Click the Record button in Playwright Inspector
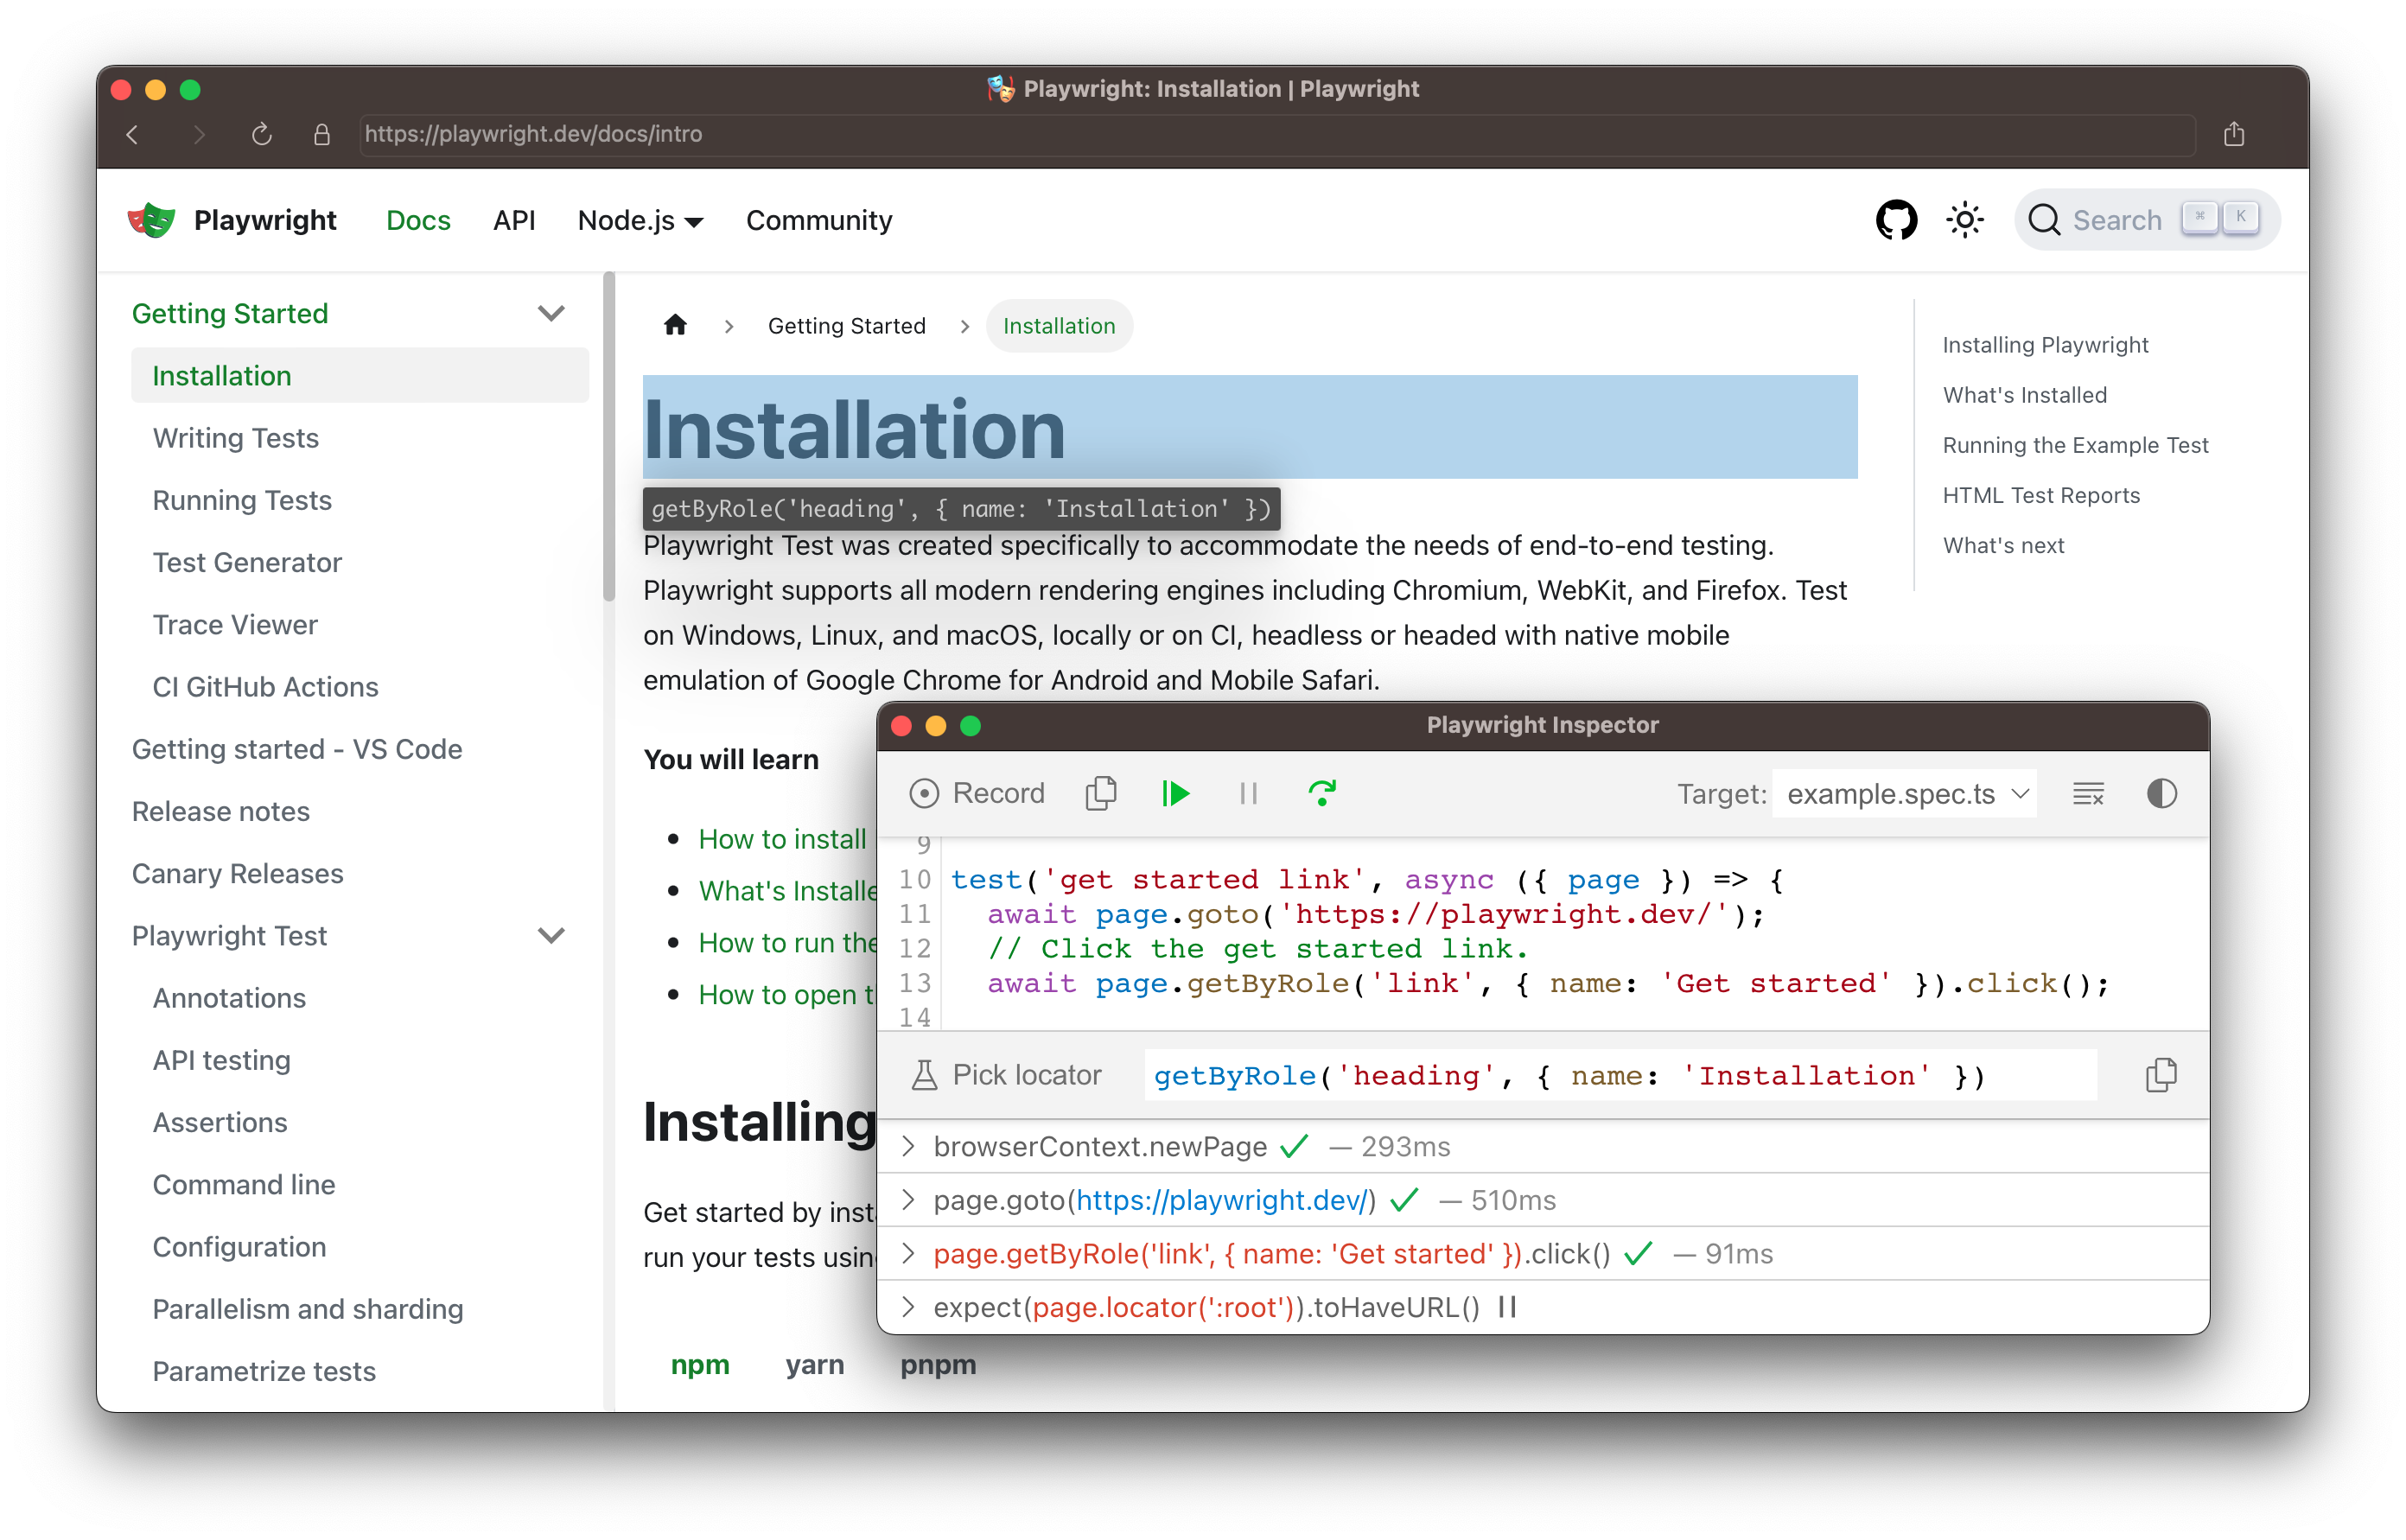 coord(975,792)
